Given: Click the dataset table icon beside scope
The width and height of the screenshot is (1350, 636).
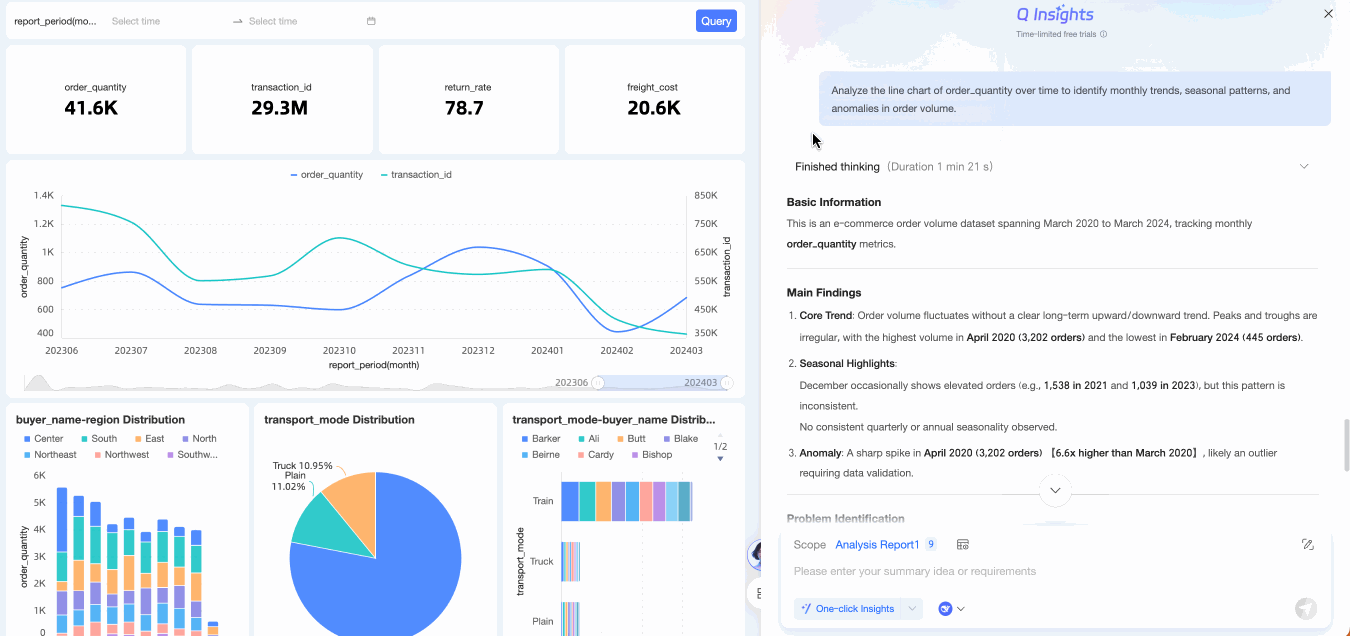Looking at the screenshot, I should coord(963,545).
